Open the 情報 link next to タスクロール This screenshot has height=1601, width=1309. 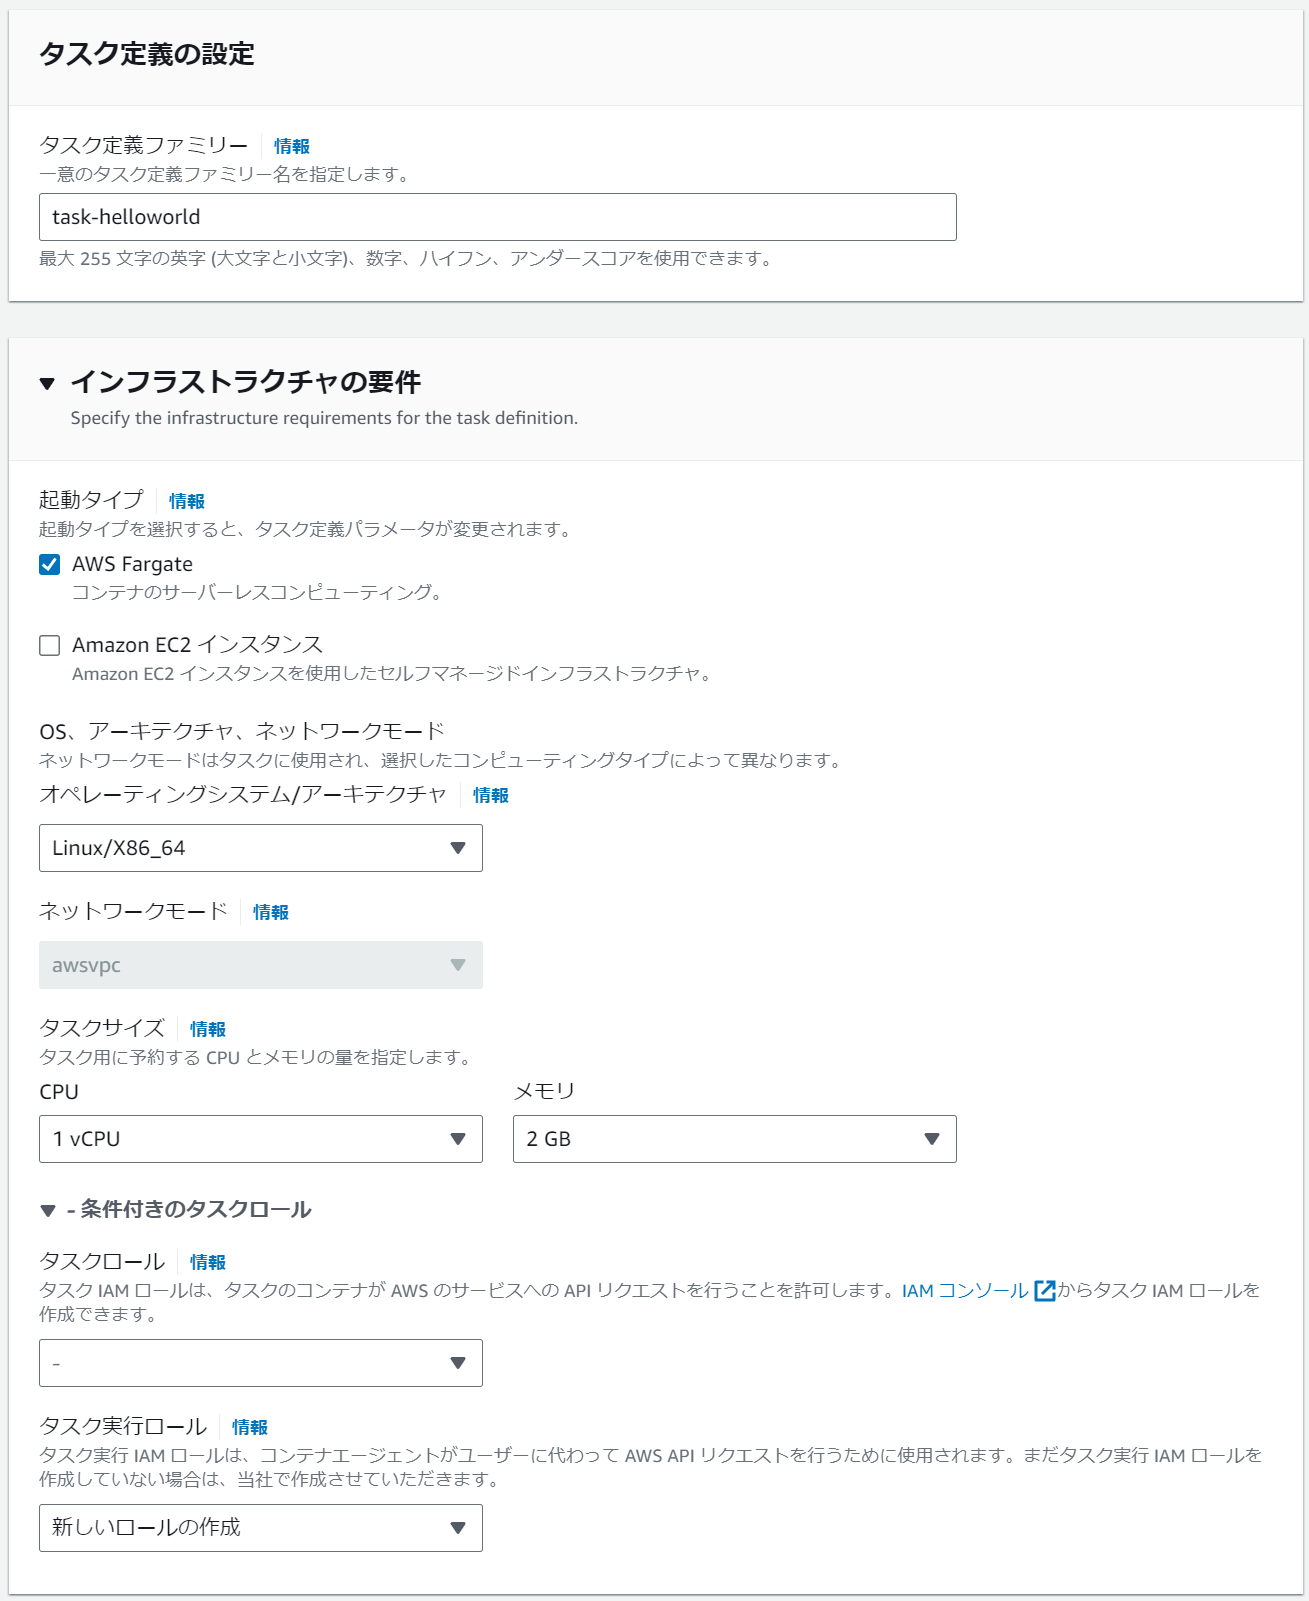[208, 1262]
